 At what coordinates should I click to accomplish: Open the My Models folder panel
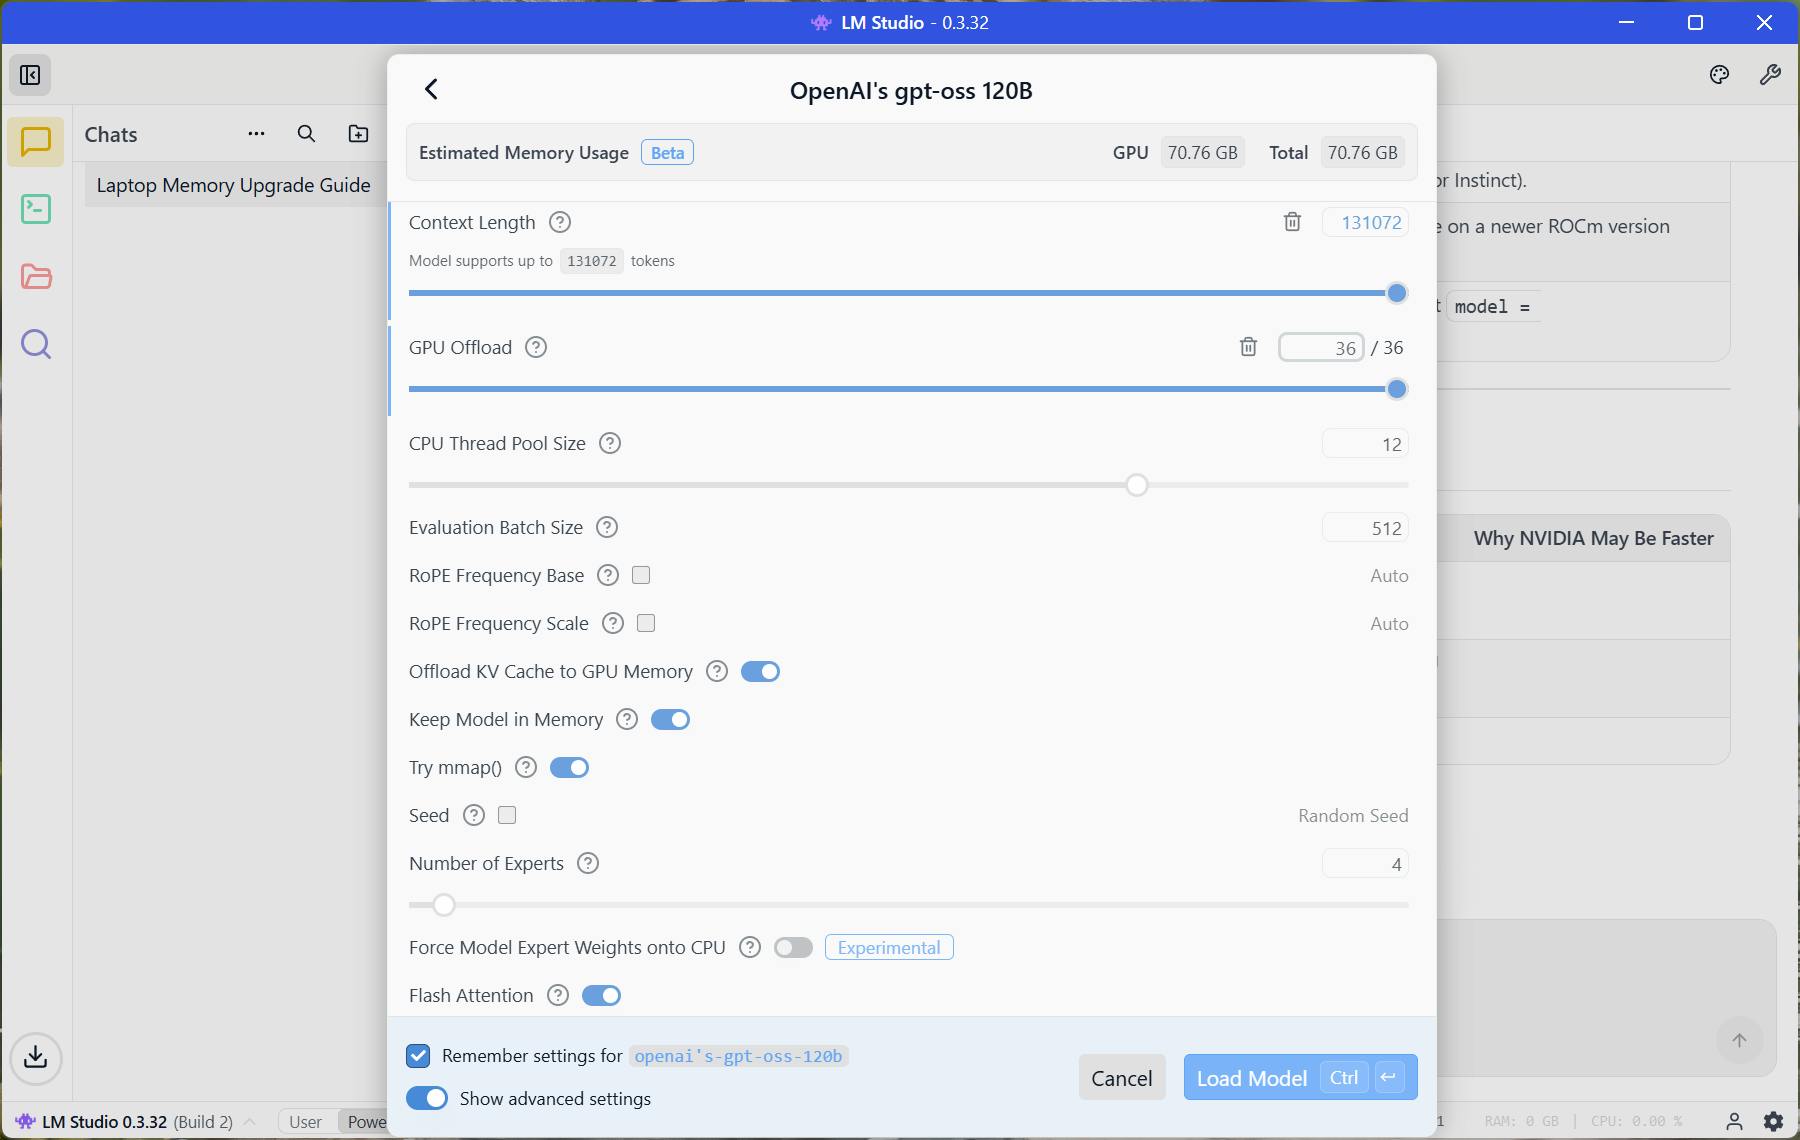click(36, 277)
